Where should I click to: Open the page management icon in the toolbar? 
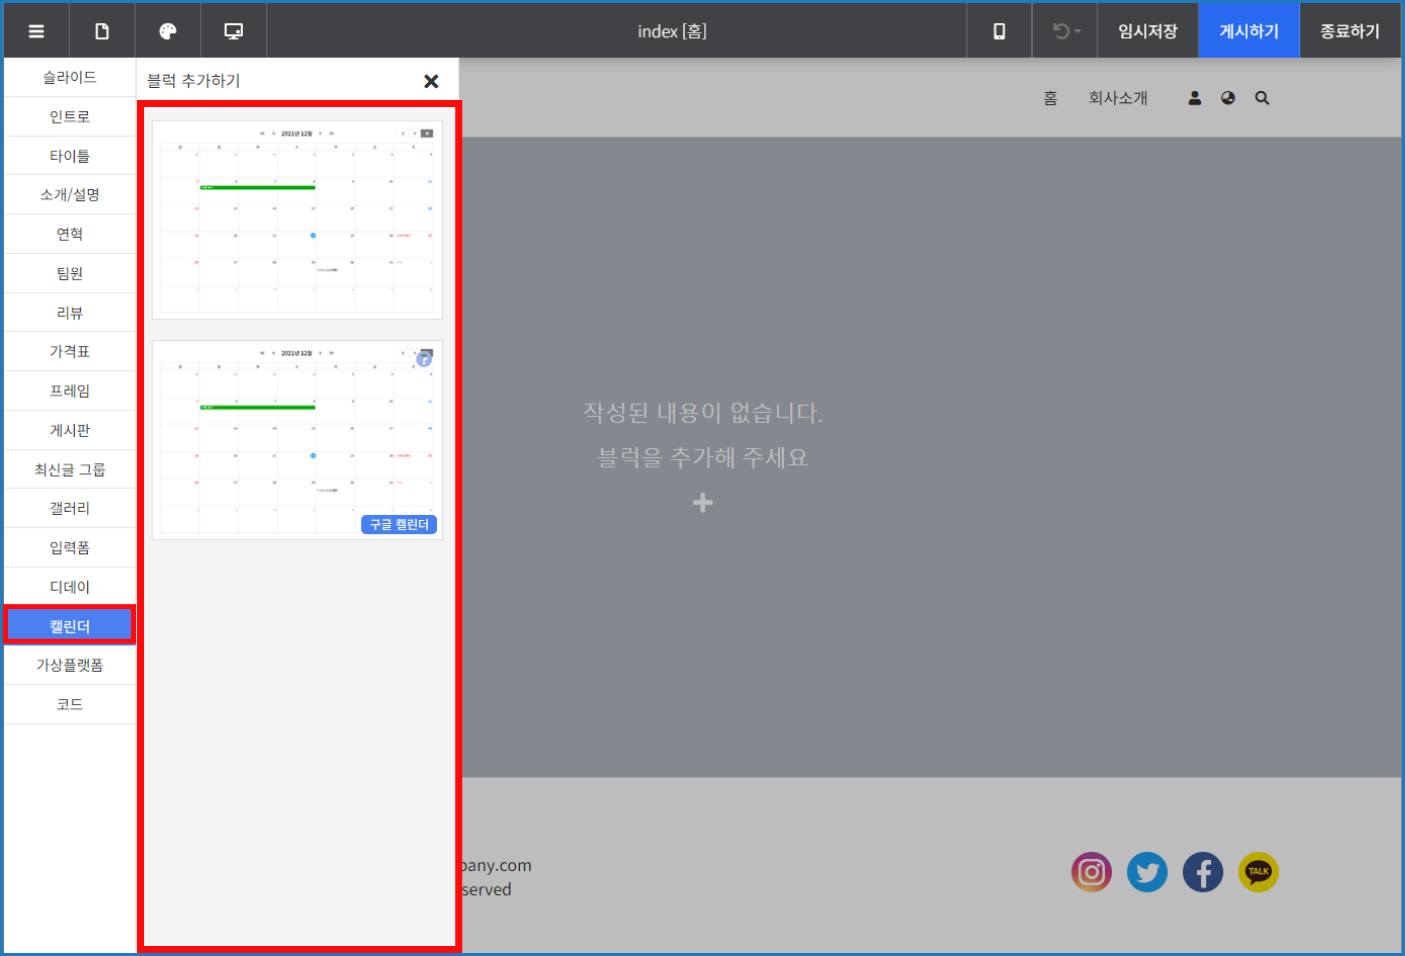[x=101, y=30]
